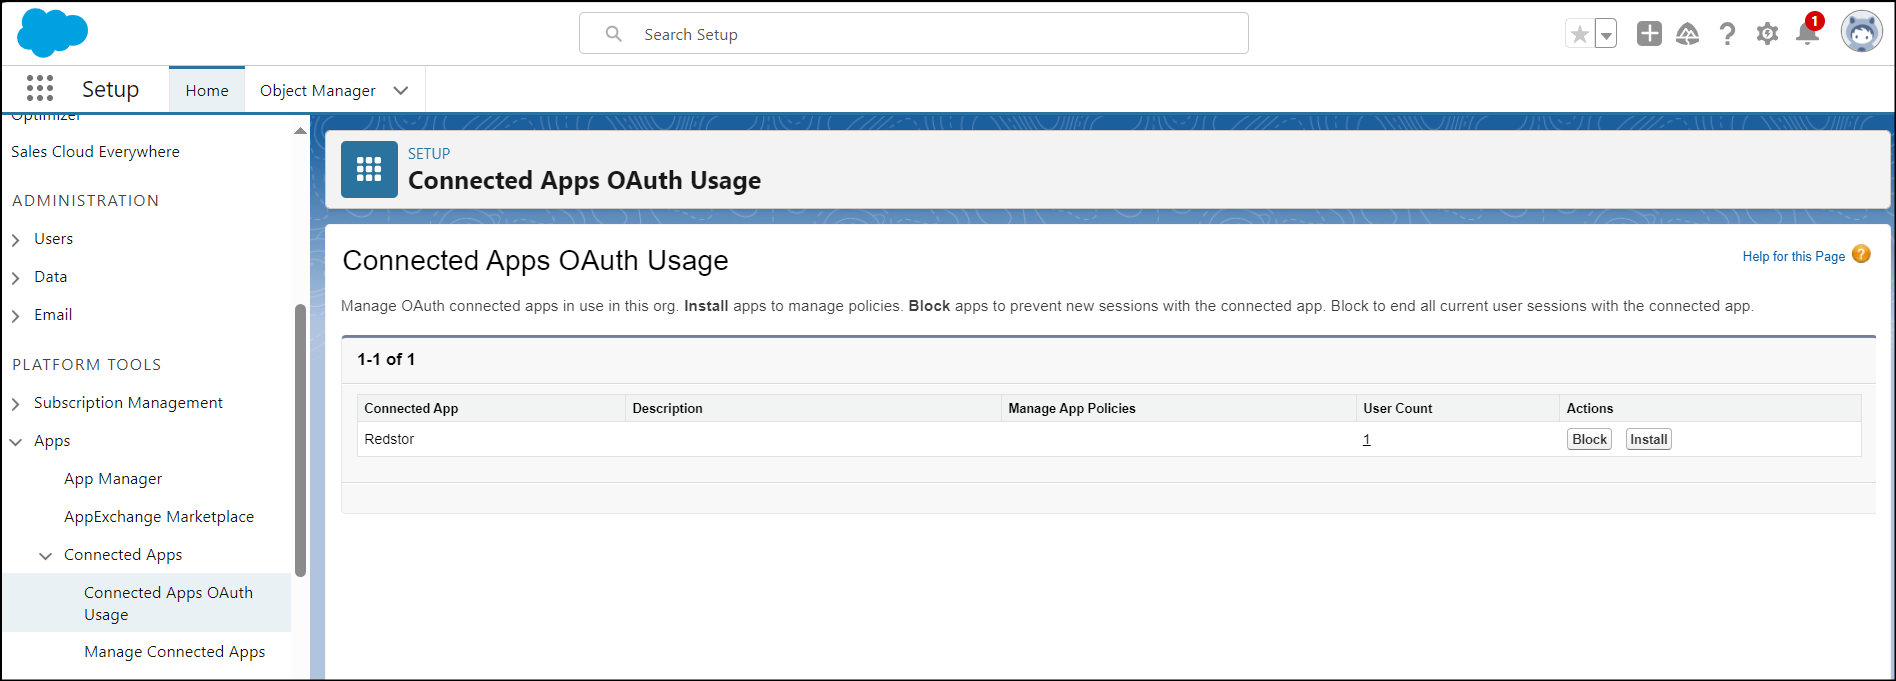The height and width of the screenshot is (681, 1896).
Task: Open AppExchange Marketplace in sidebar
Action: [x=159, y=517]
